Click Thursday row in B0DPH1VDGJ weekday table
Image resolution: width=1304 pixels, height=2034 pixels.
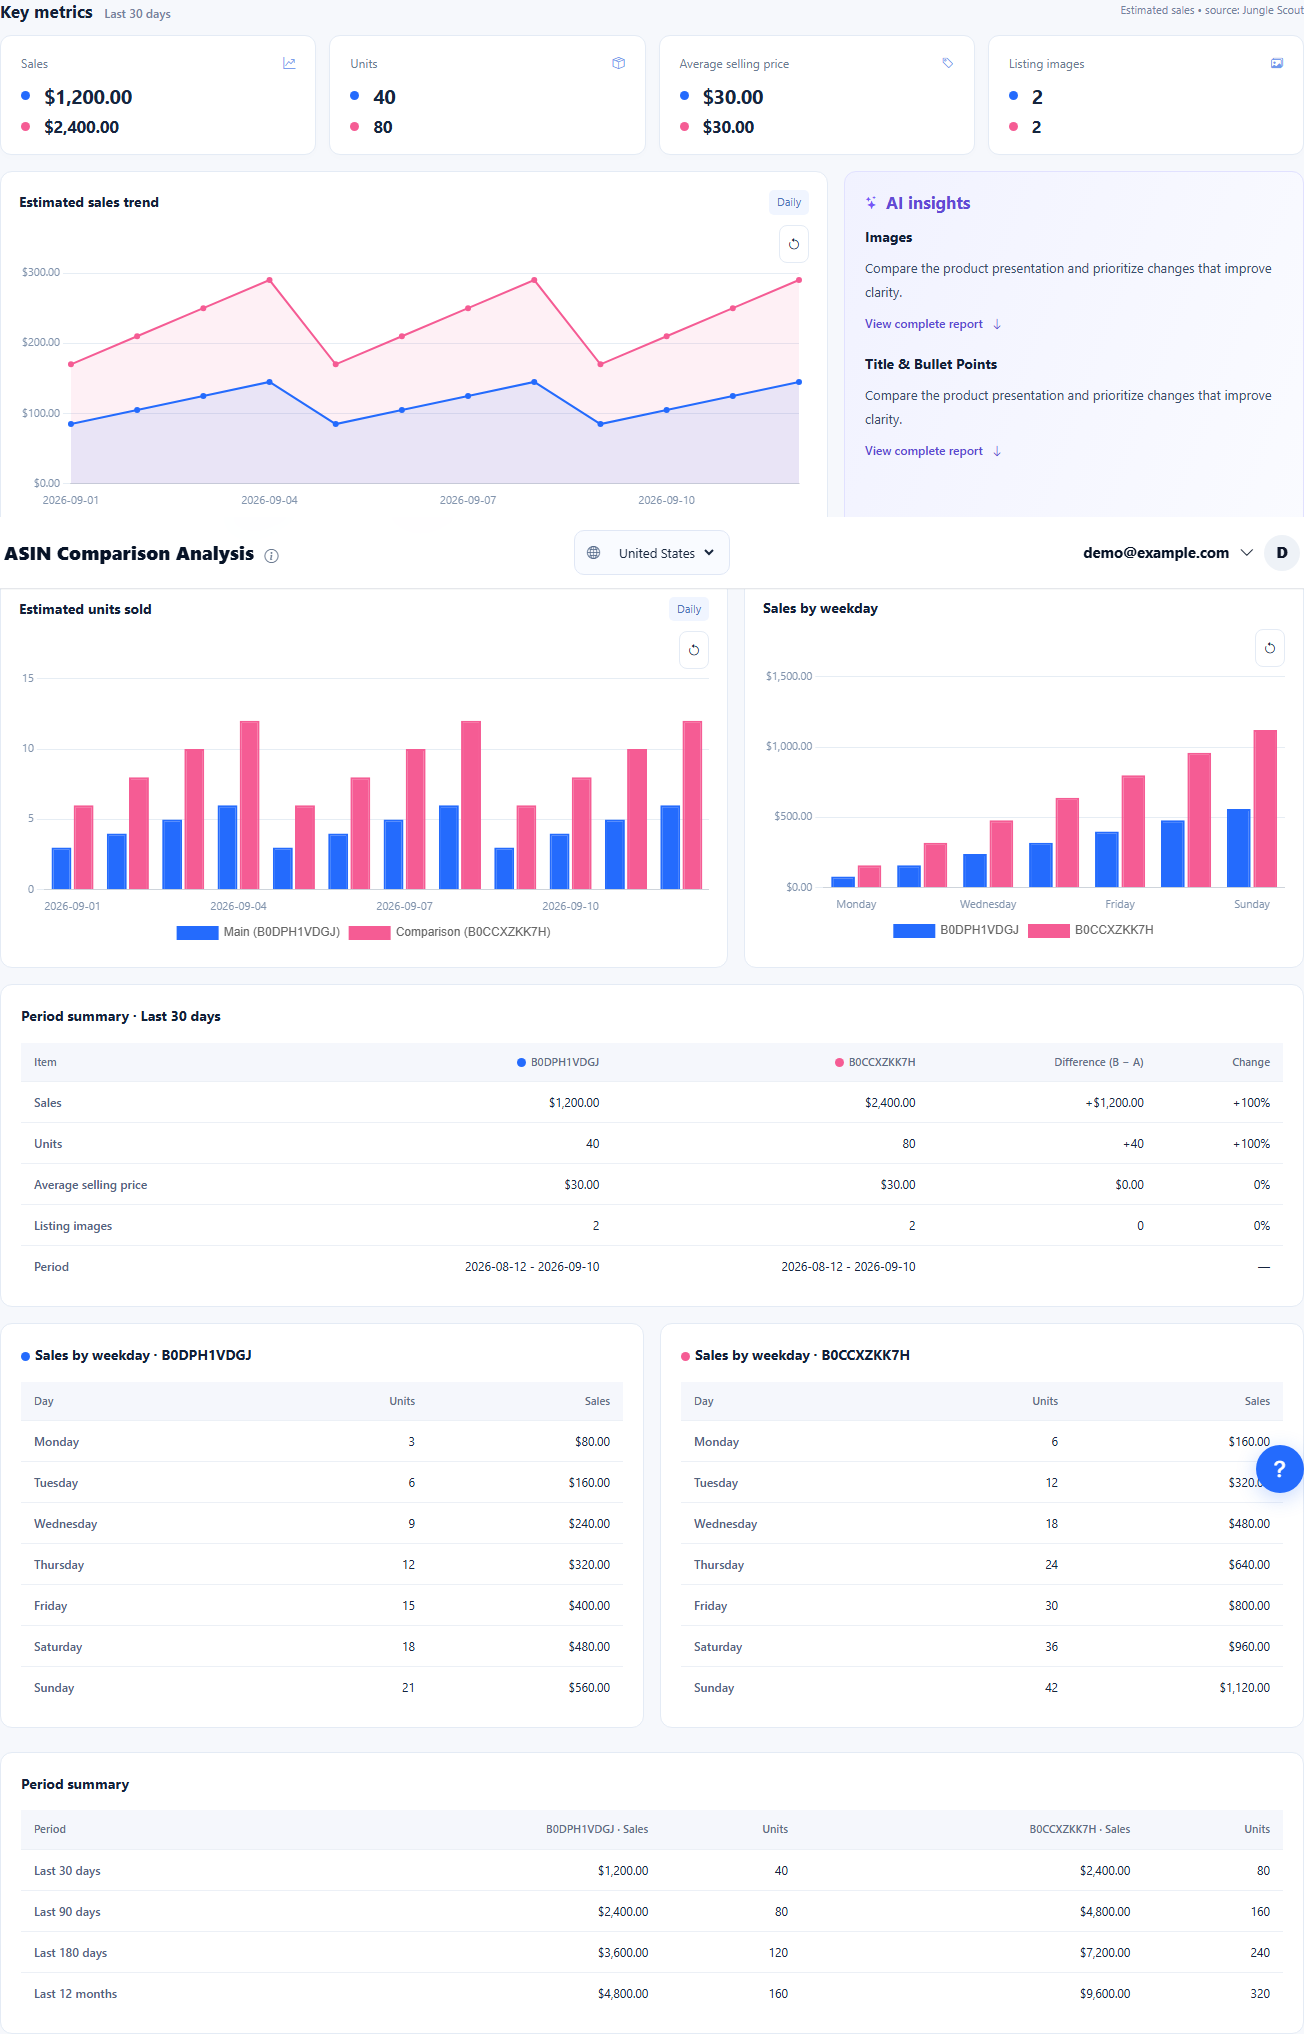[322, 1565]
